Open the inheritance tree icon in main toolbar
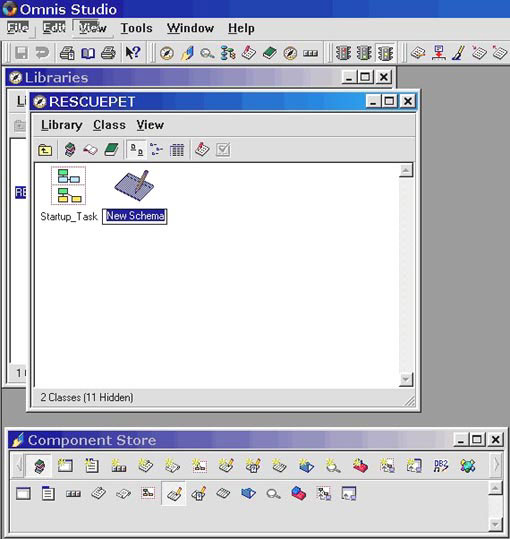This screenshot has width=510, height=539. [228, 53]
